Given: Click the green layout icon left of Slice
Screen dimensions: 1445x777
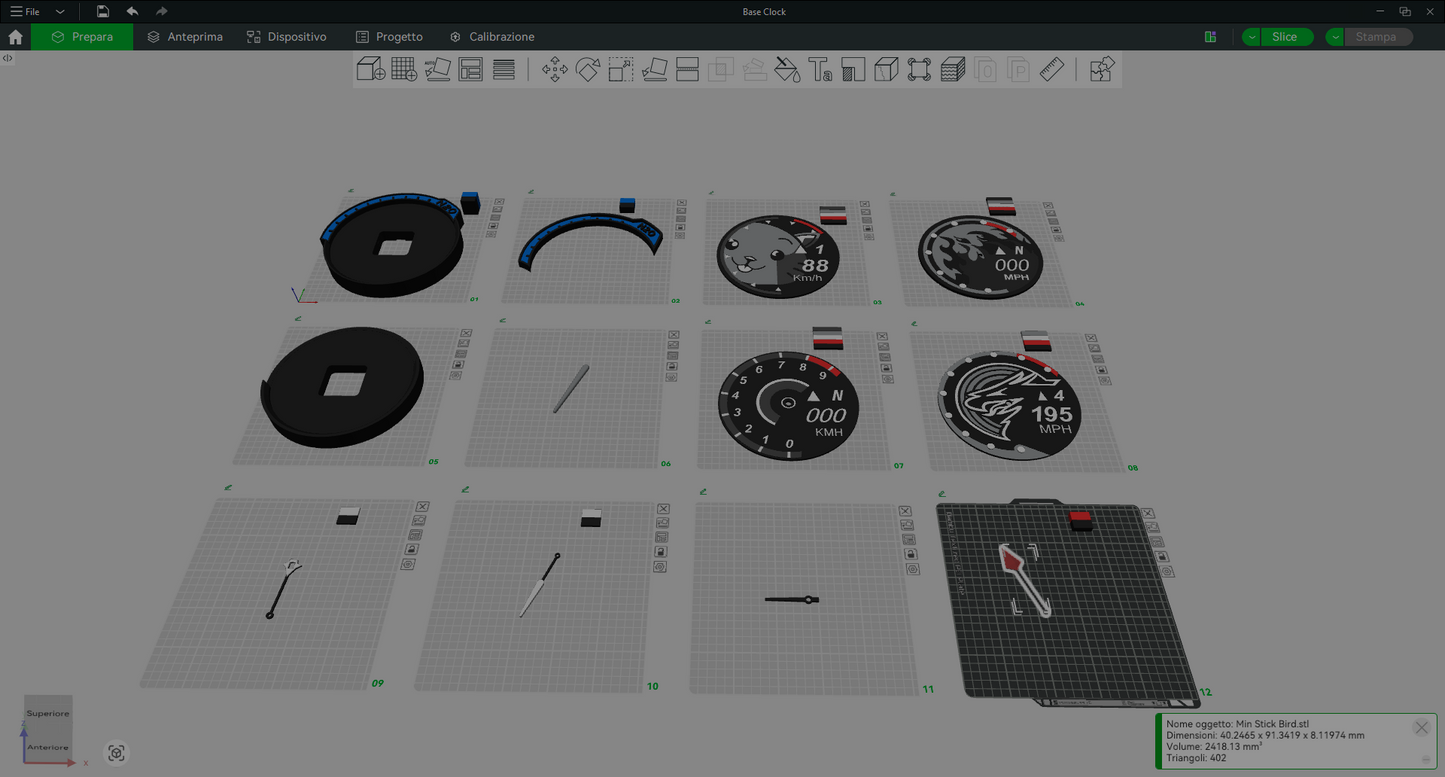Looking at the screenshot, I should point(1211,37).
